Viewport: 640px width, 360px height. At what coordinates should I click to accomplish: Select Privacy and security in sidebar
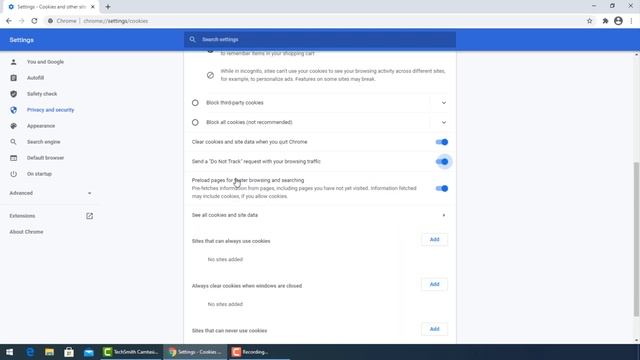click(x=51, y=110)
